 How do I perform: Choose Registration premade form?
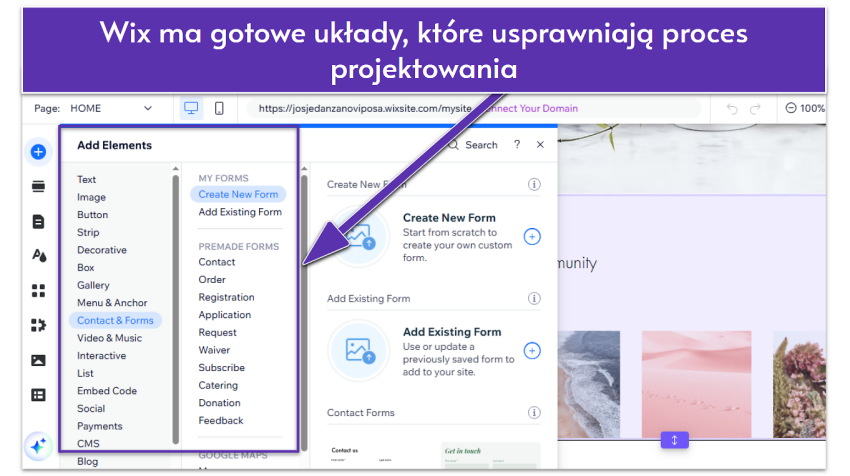point(226,297)
